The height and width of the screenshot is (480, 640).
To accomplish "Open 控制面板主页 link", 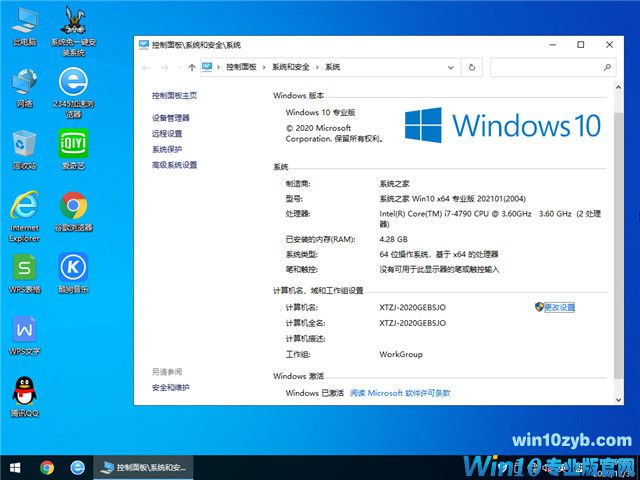I will pyautogui.click(x=174, y=96).
